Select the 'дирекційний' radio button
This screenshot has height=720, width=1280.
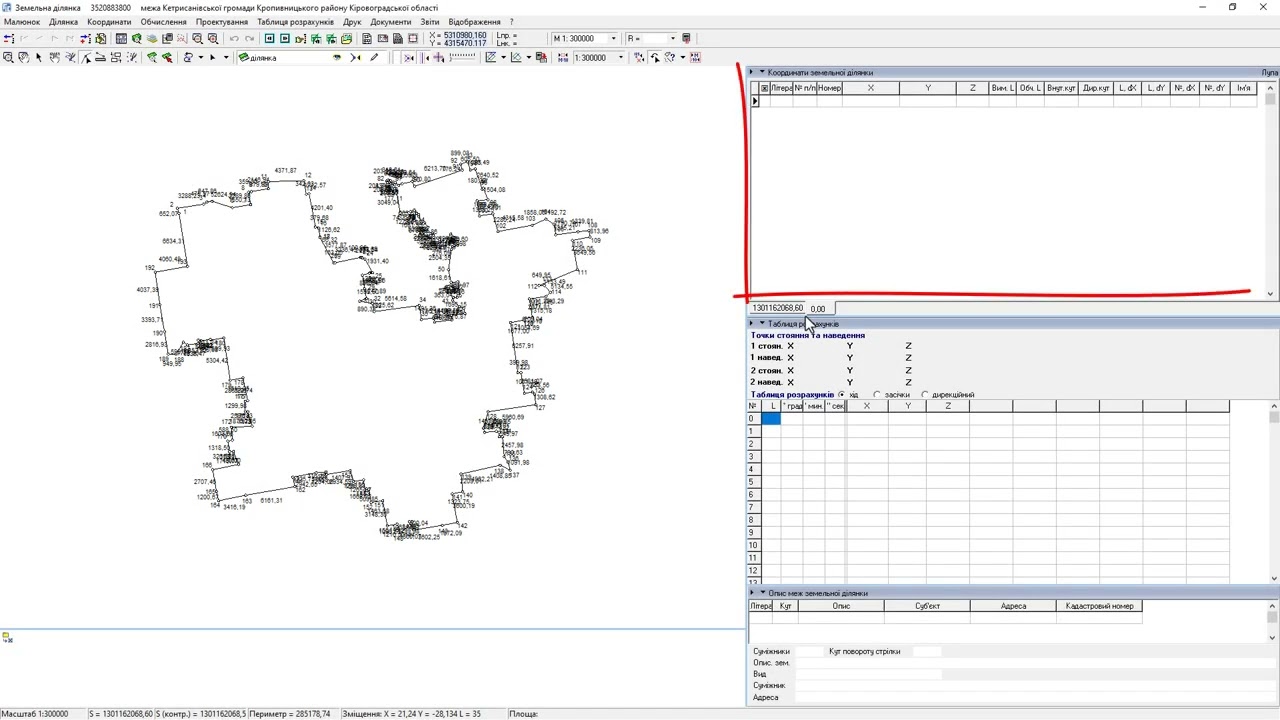tap(925, 395)
